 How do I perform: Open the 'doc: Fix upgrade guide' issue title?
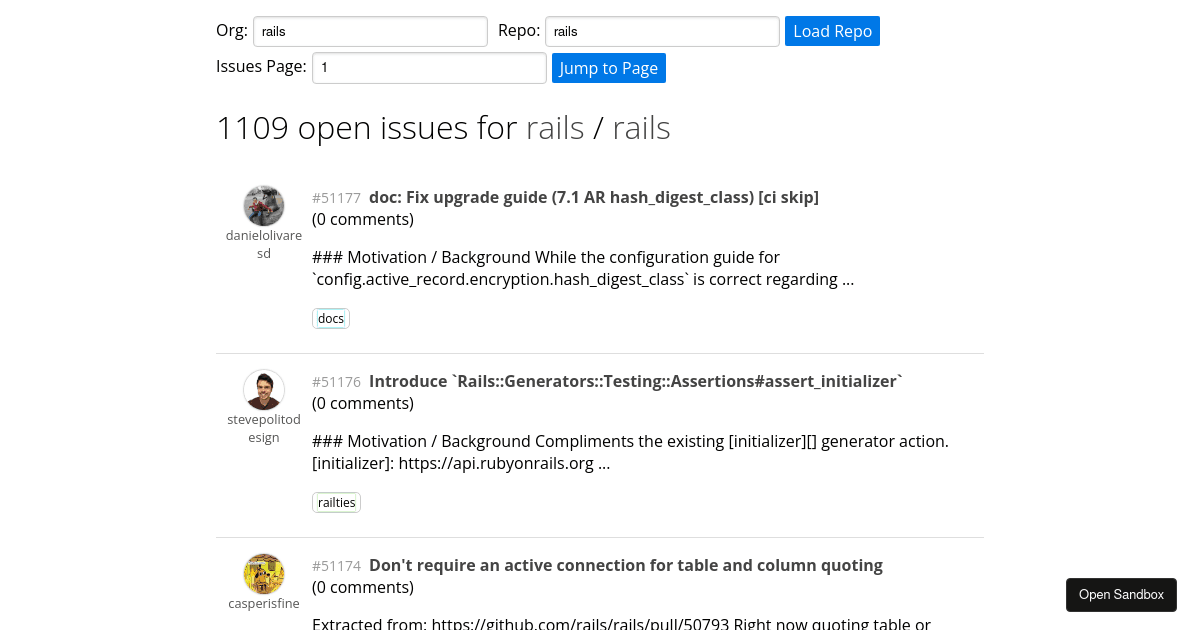click(x=593, y=197)
